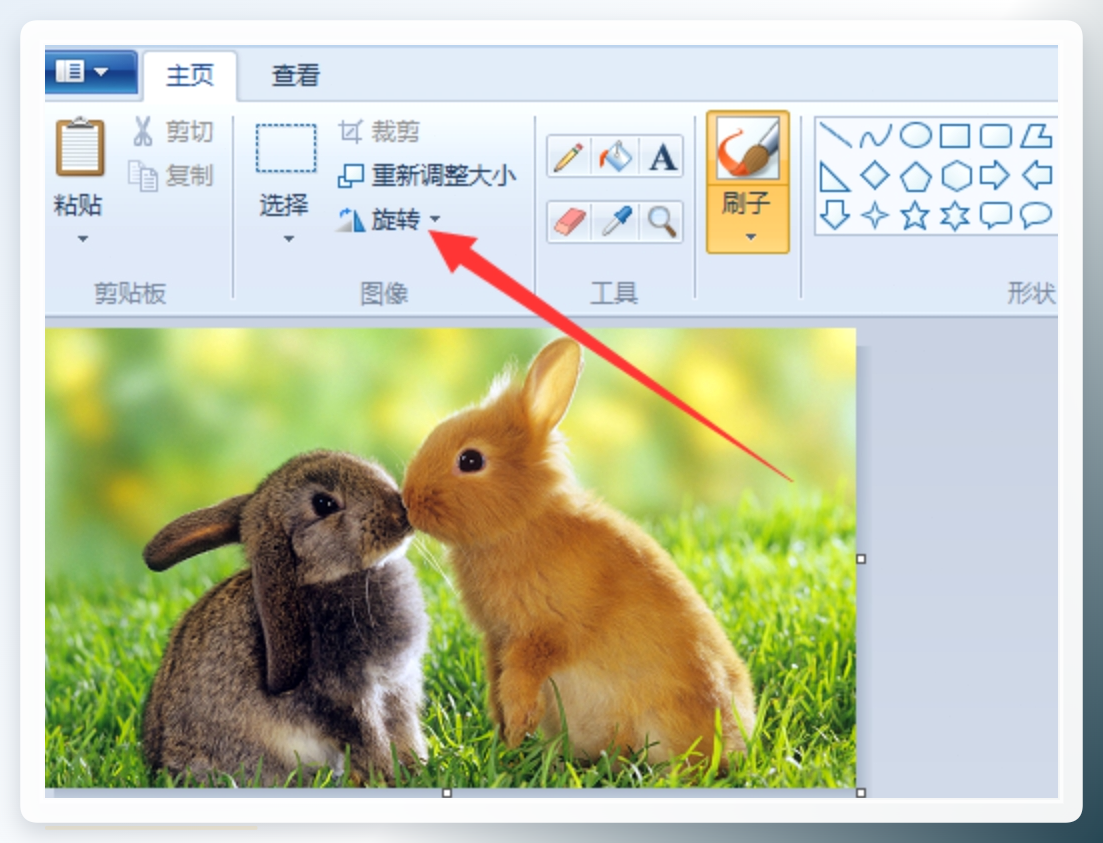Select the Fill with color bucket tool

(x=615, y=157)
